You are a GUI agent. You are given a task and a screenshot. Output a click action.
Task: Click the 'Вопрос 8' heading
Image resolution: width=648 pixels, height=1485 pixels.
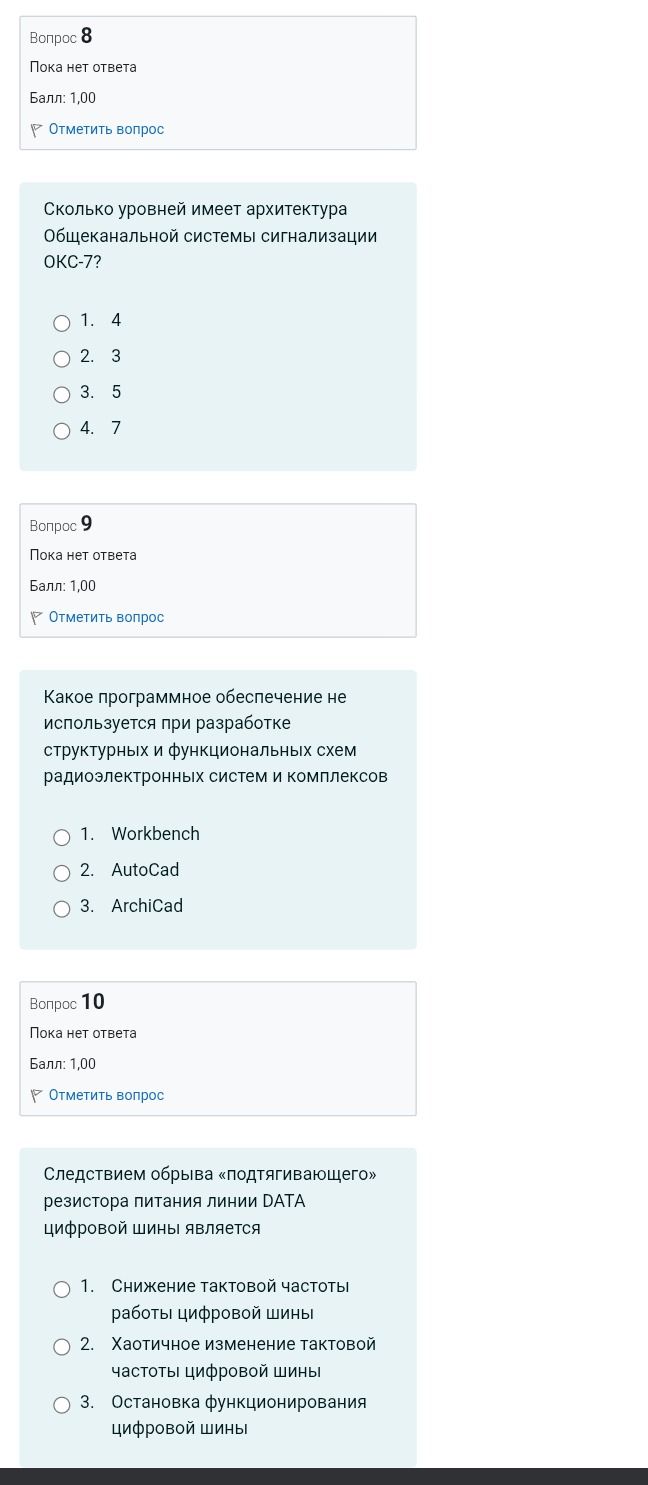(61, 37)
